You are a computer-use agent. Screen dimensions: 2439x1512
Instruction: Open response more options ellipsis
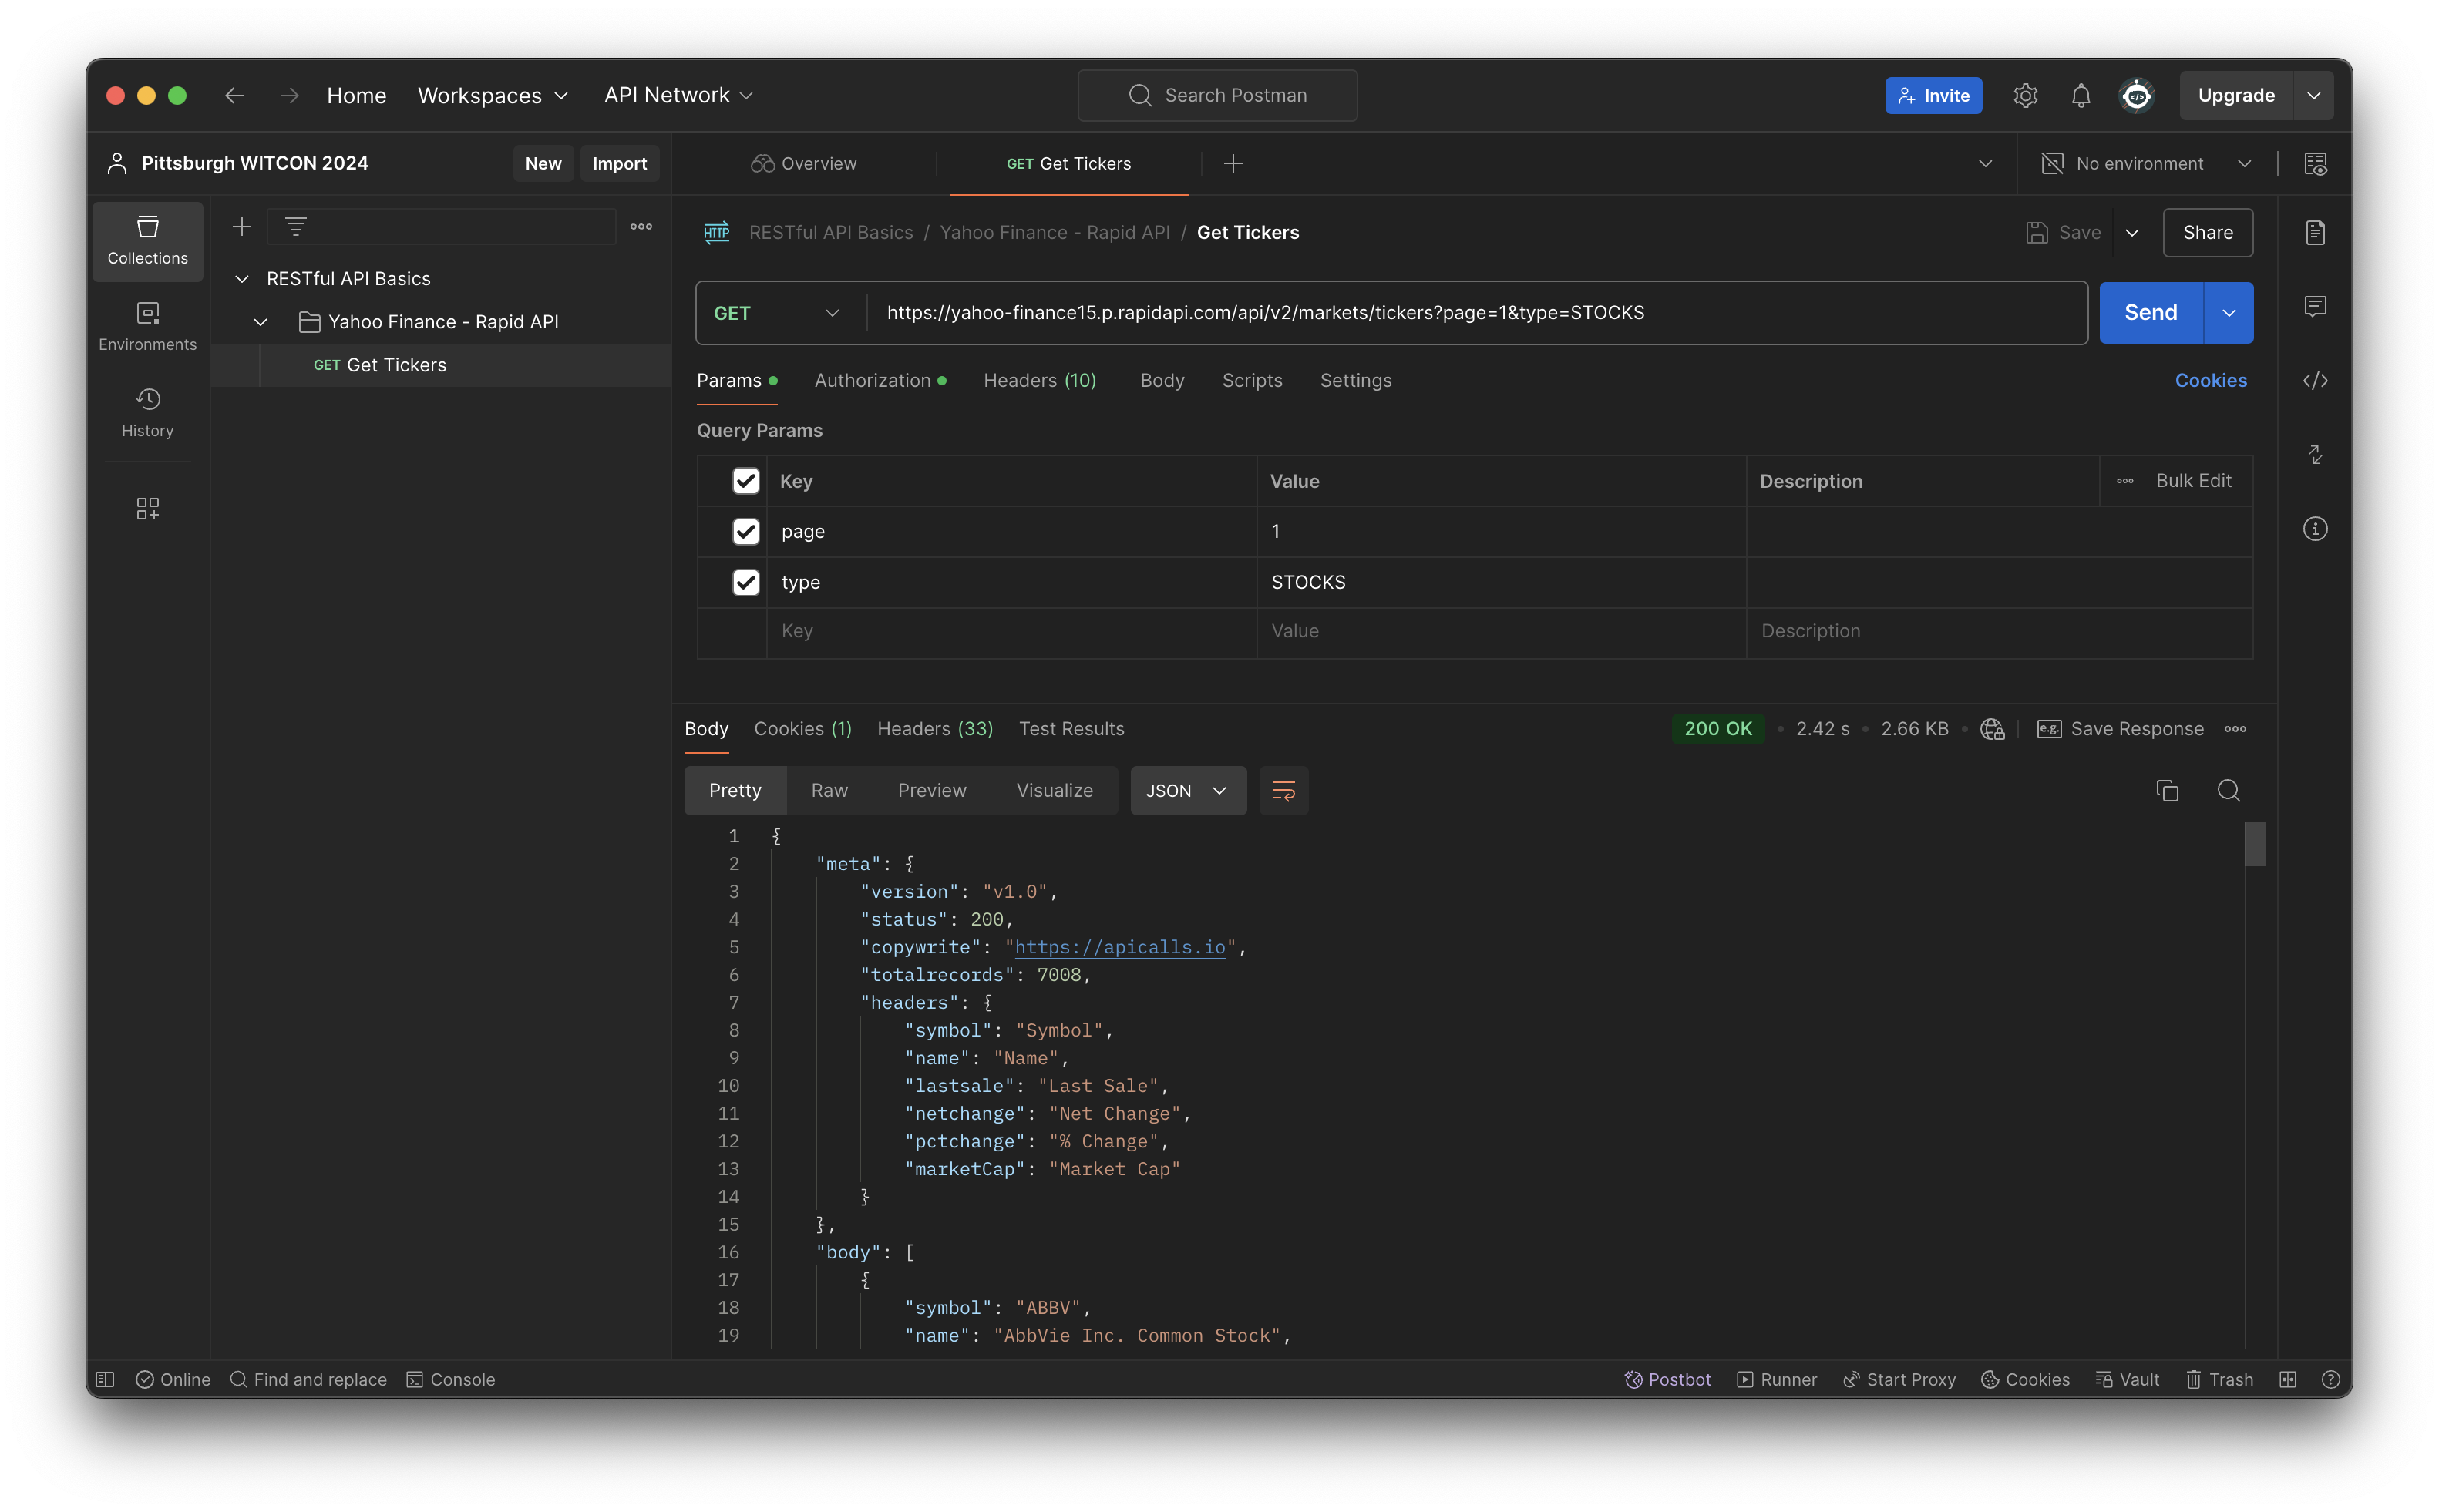pos(2235,728)
